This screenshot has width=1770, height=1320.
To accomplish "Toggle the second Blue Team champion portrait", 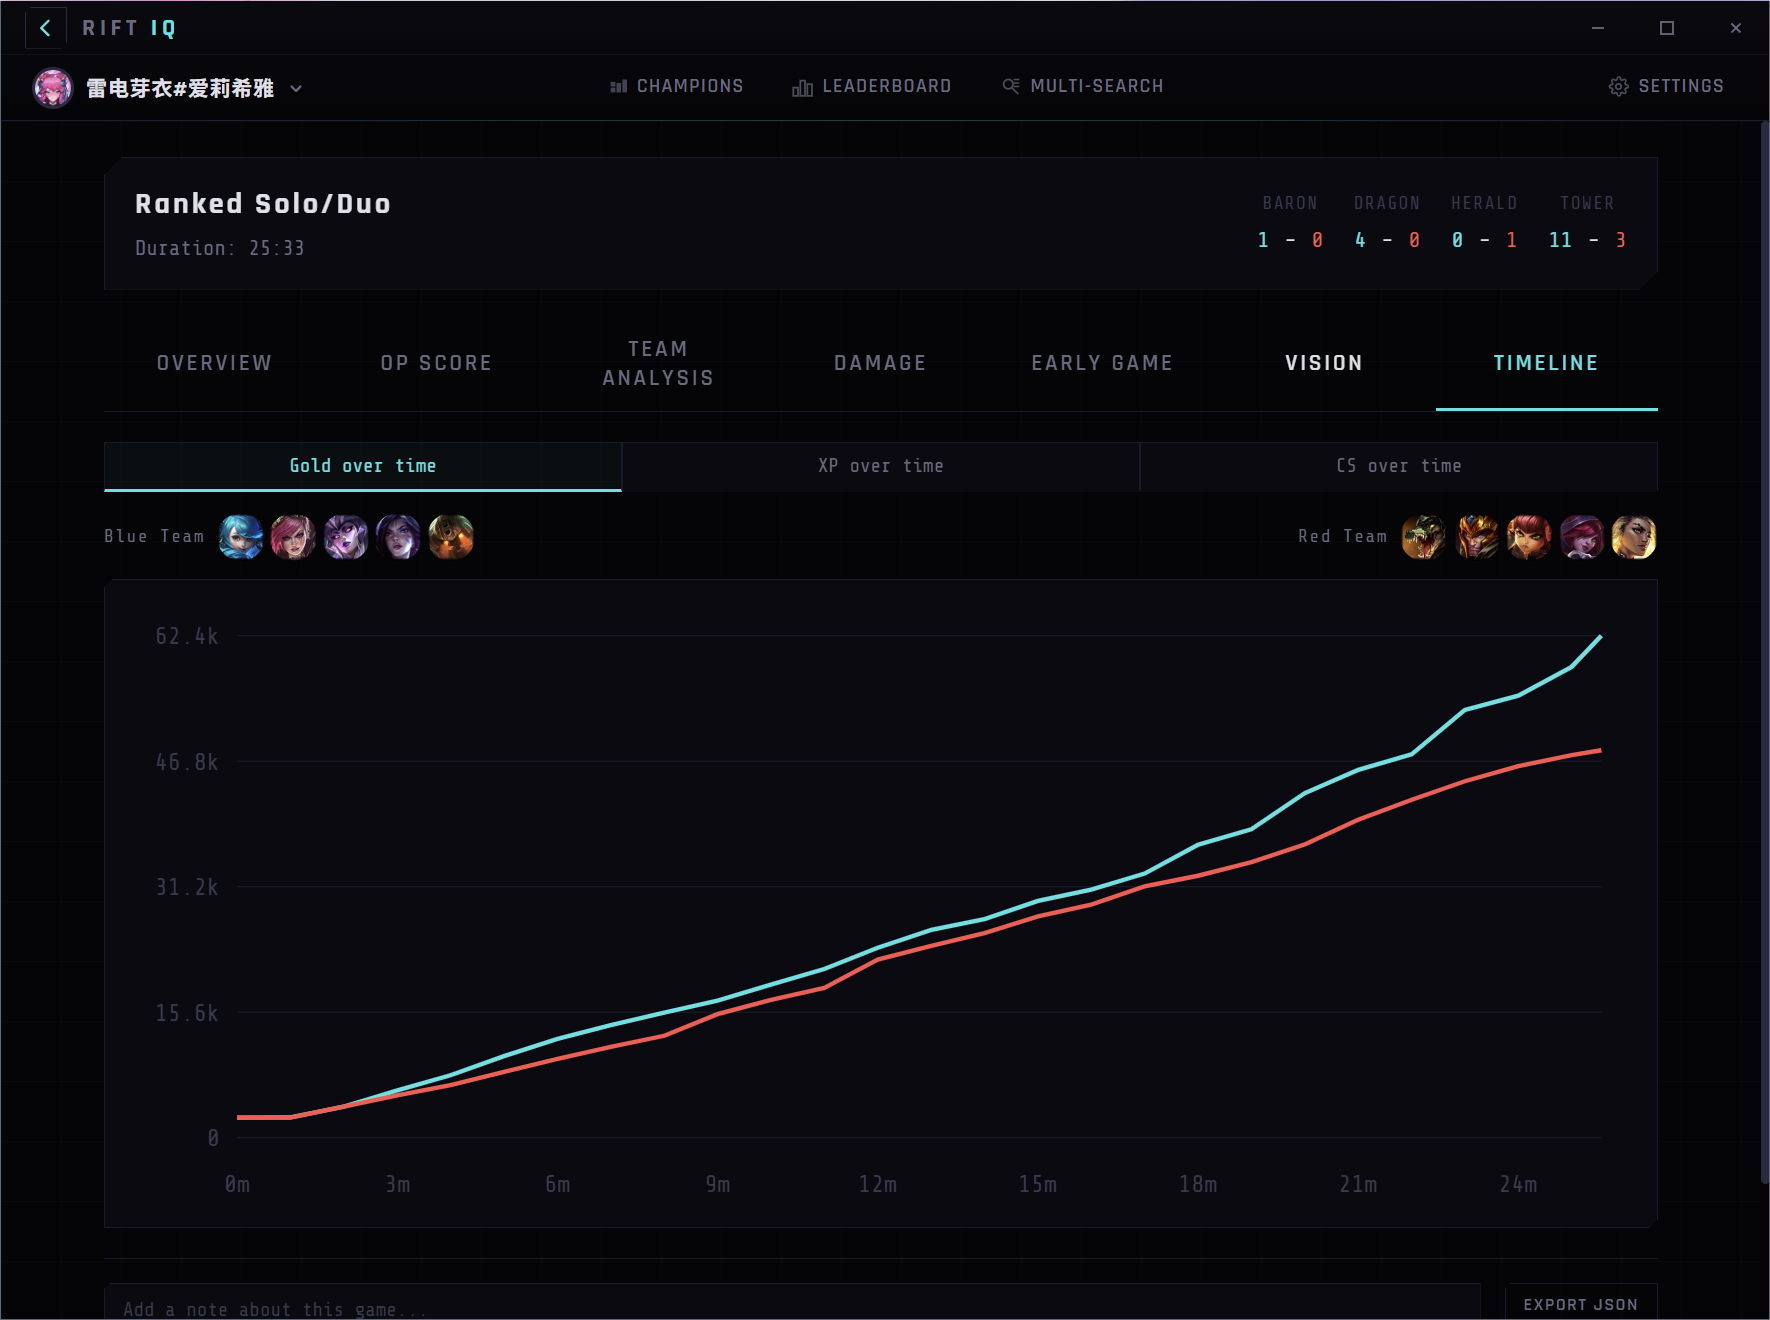I will (293, 537).
